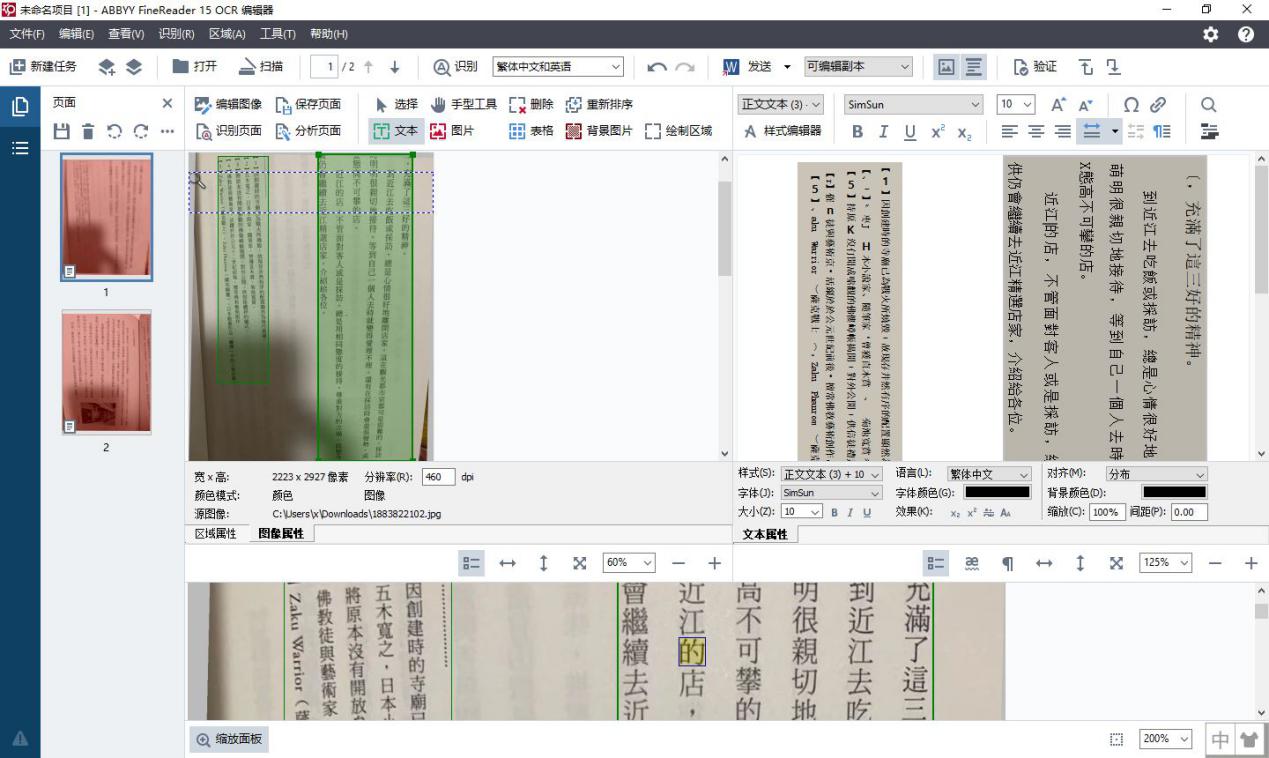This screenshot has height=758, width=1269.
Task: Apply superscript formatting in text toolbar
Action: (937, 131)
